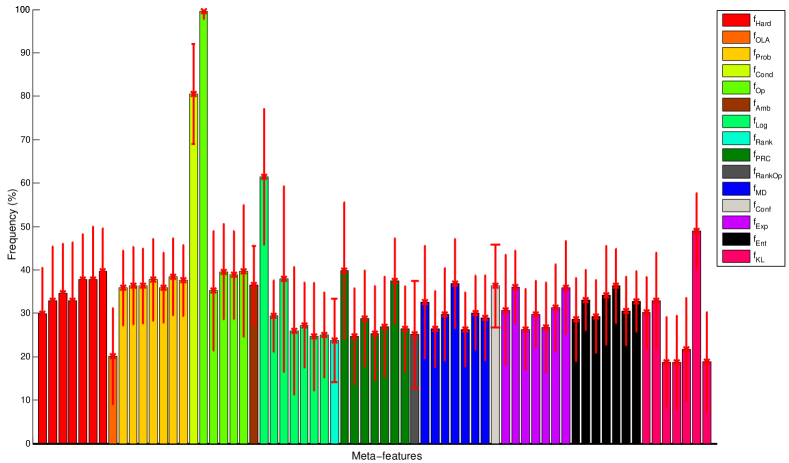Select the light gray fConf legend swatch
This screenshot has height=463, width=789.
pos(736,206)
